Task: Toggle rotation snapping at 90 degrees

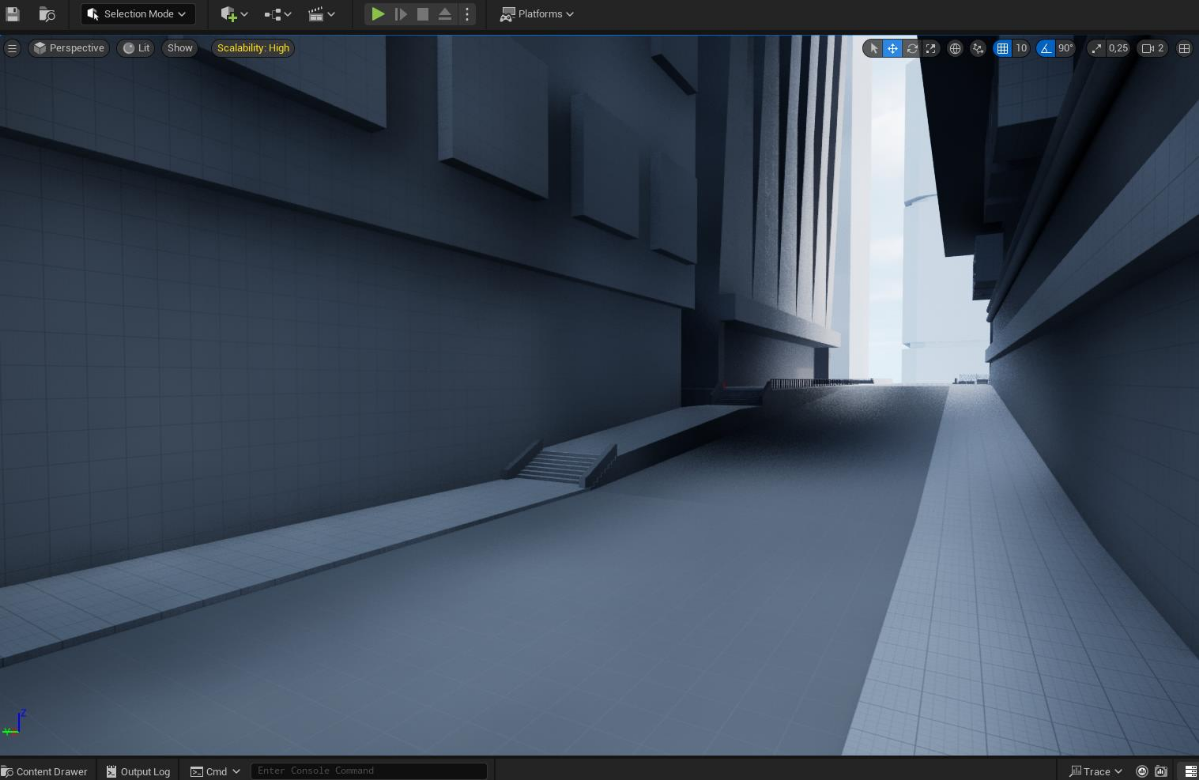Action: (x=1047, y=48)
